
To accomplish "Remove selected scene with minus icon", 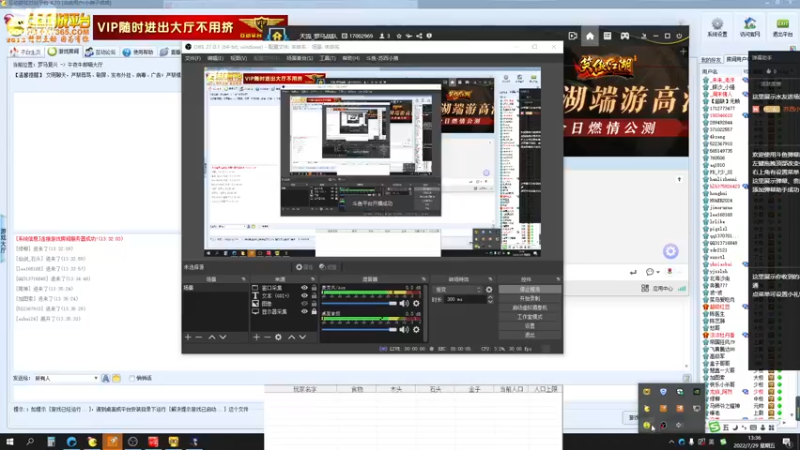I will click(199, 337).
